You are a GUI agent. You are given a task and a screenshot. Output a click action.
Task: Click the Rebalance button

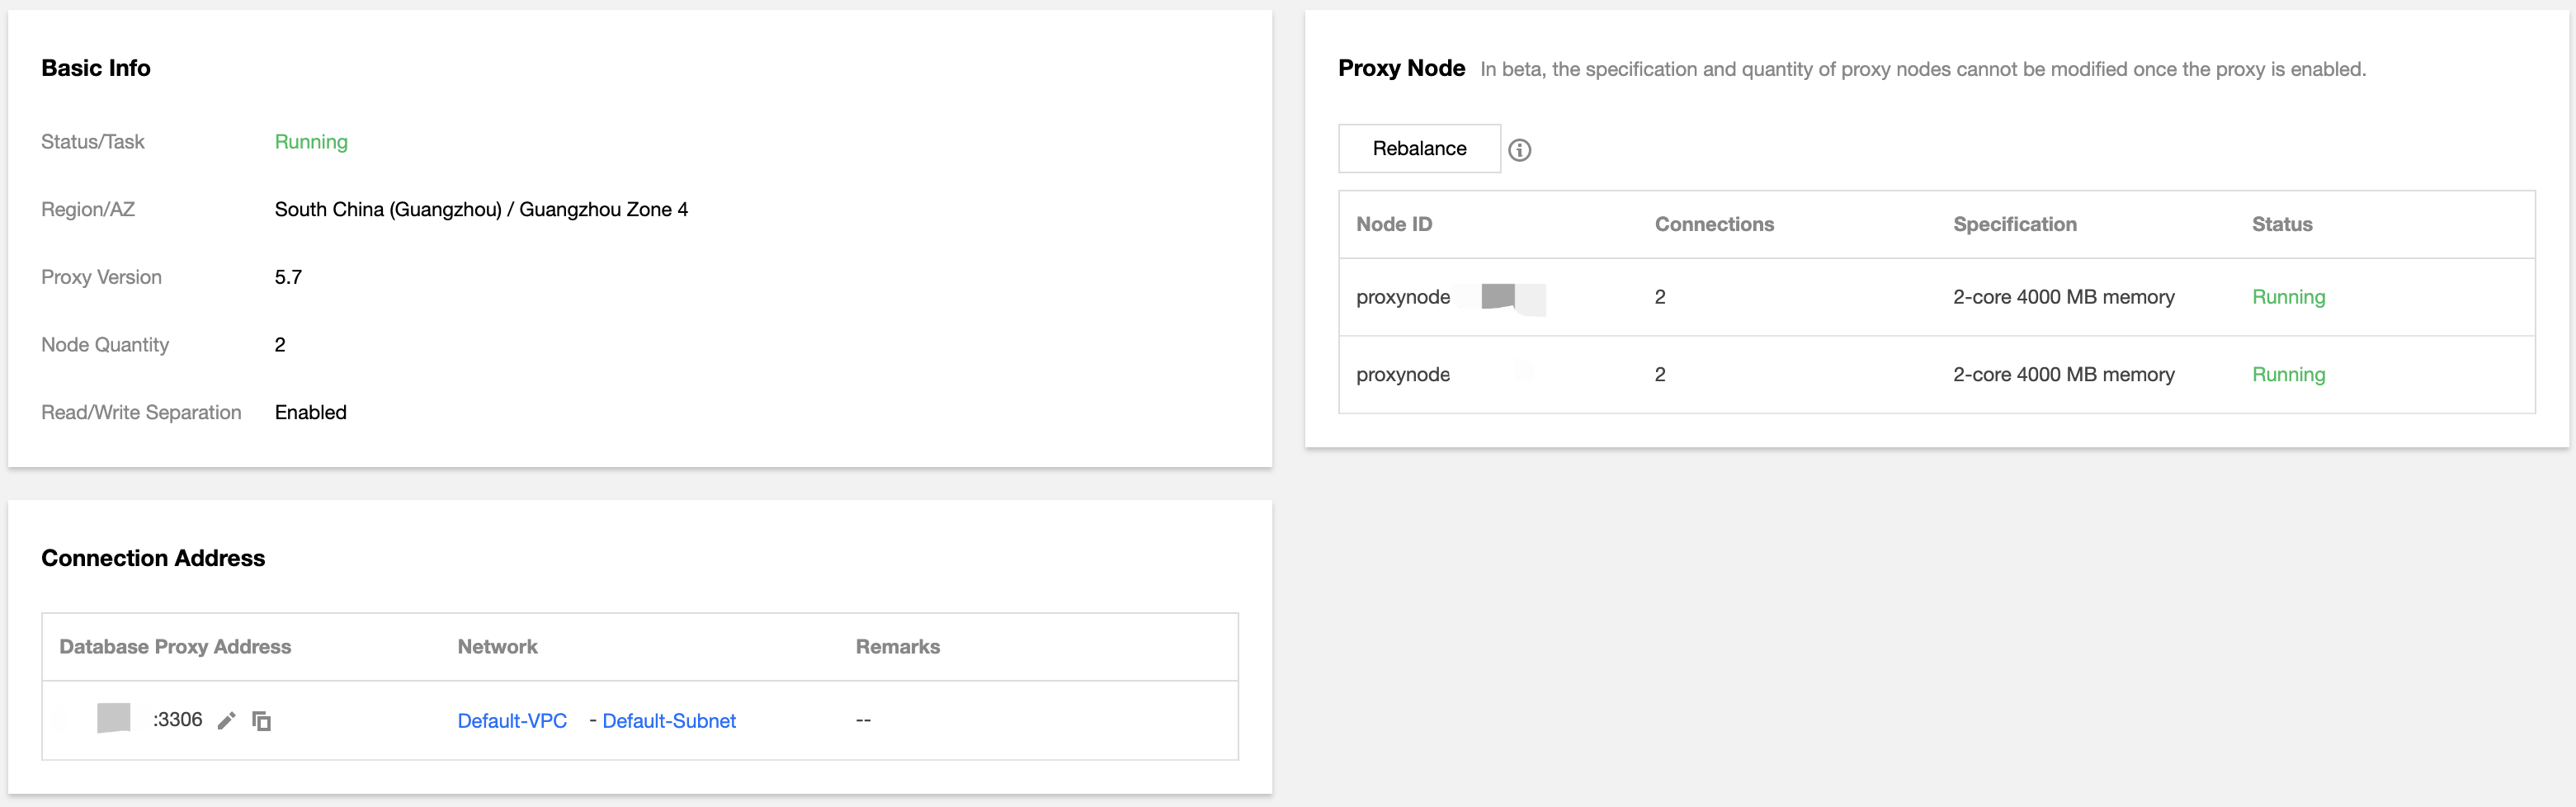[1419, 149]
